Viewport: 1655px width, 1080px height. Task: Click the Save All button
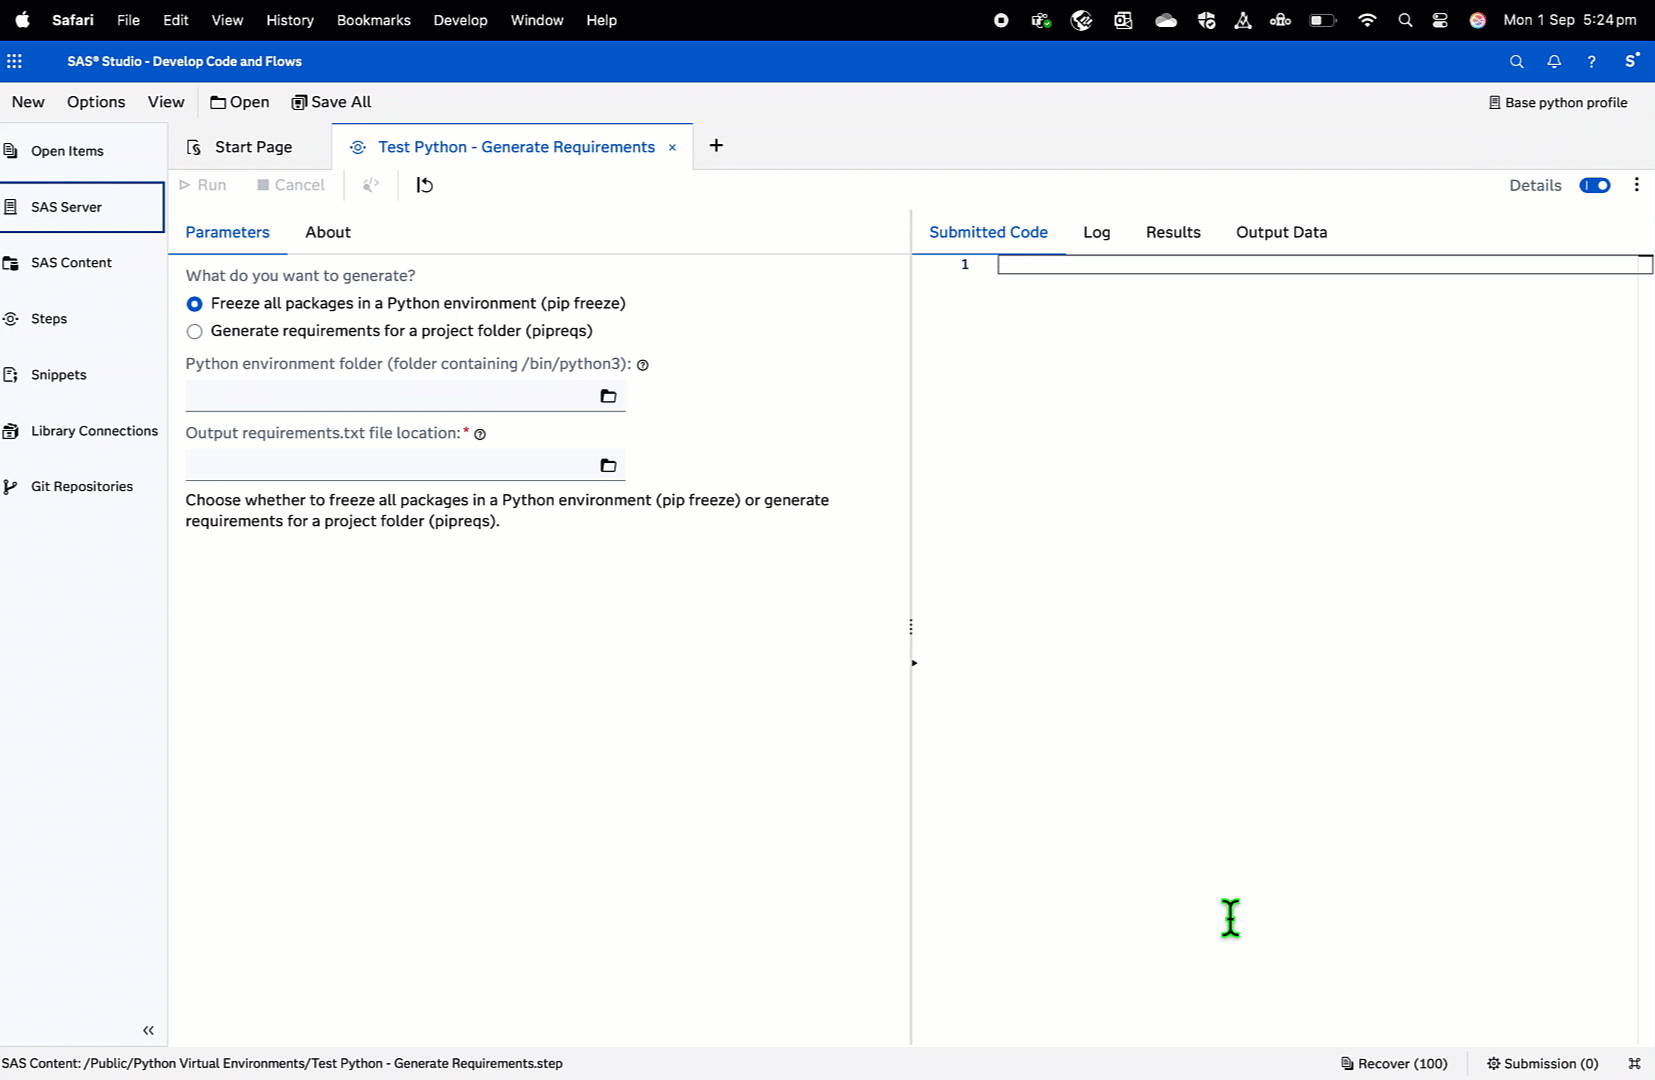pos(331,102)
